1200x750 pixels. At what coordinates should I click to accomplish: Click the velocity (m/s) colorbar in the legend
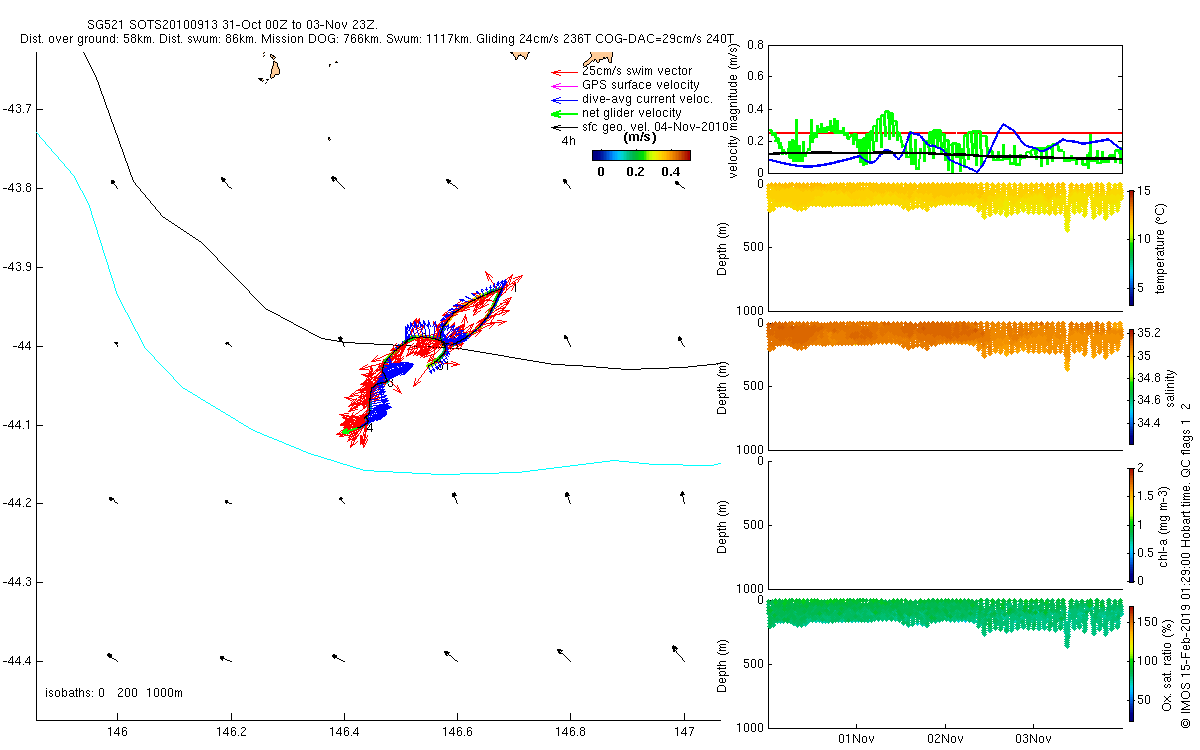(641, 155)
